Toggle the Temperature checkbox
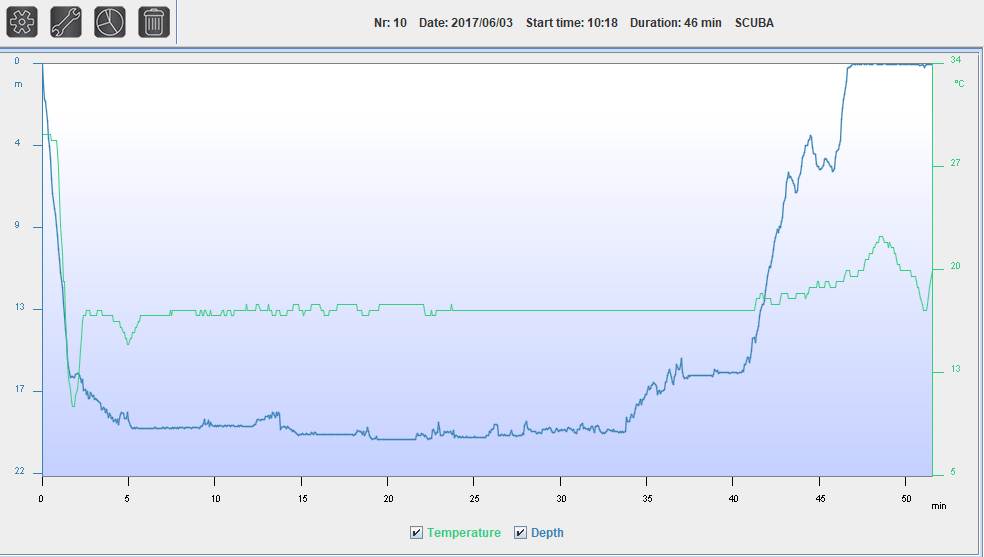The height and width of the screenshot is (557, 984). (x=416, y=533)
